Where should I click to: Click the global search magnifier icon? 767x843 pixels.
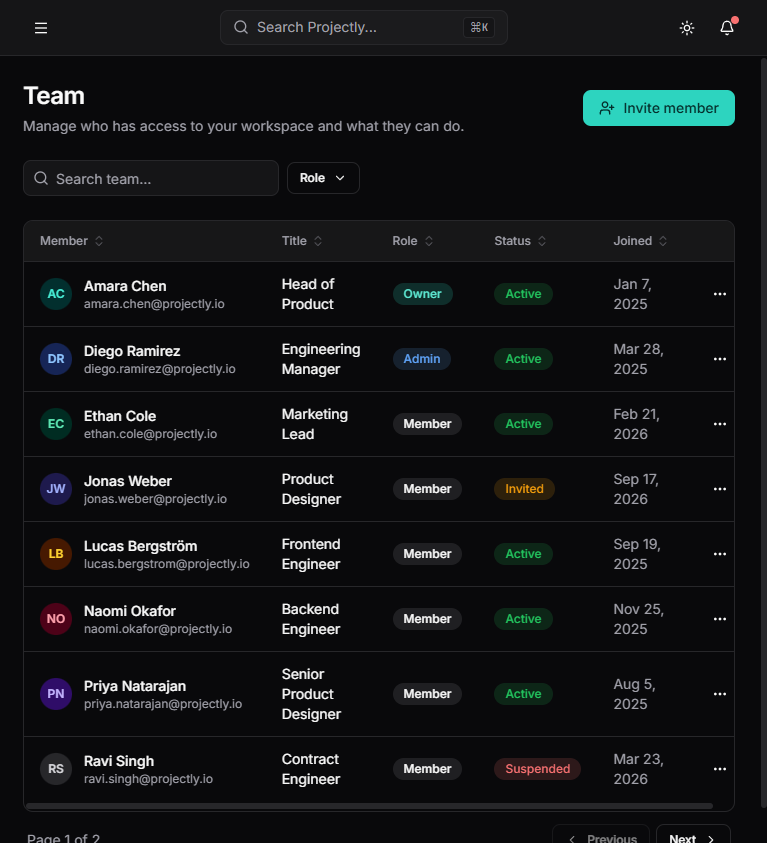click(x=241, y=27)
